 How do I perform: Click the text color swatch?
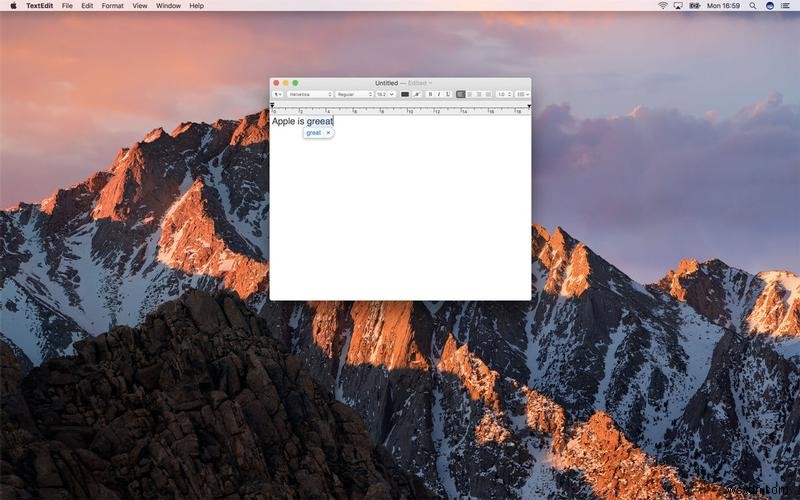pyautogui.click(x=405, y=94)
